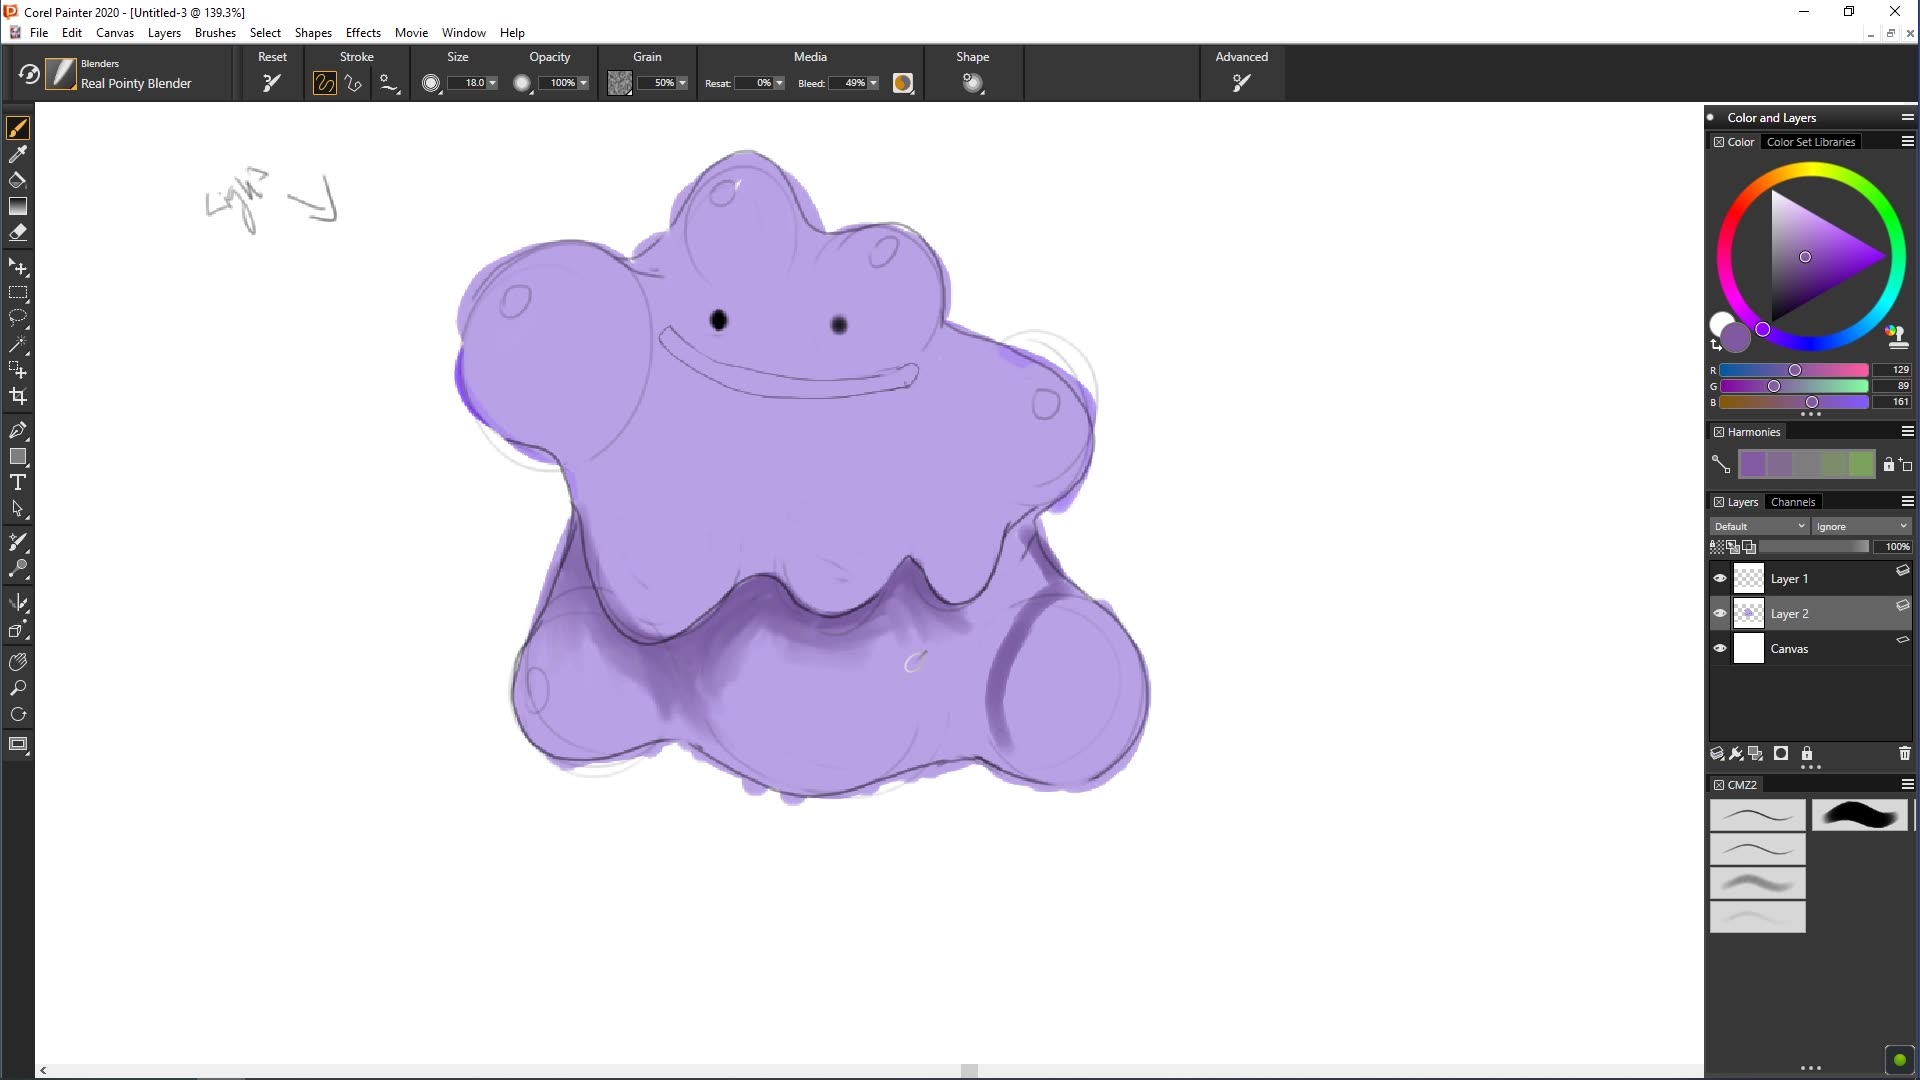Select the Eraser tool
The height and width of the screenshot is (1080, 1920).
[x=18, y=232]
